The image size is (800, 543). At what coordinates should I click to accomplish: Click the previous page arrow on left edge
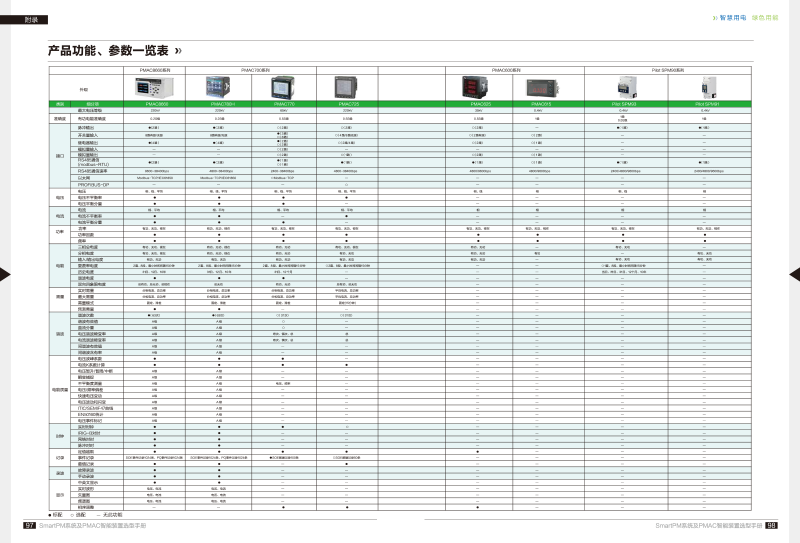click(x=5, y=272)
